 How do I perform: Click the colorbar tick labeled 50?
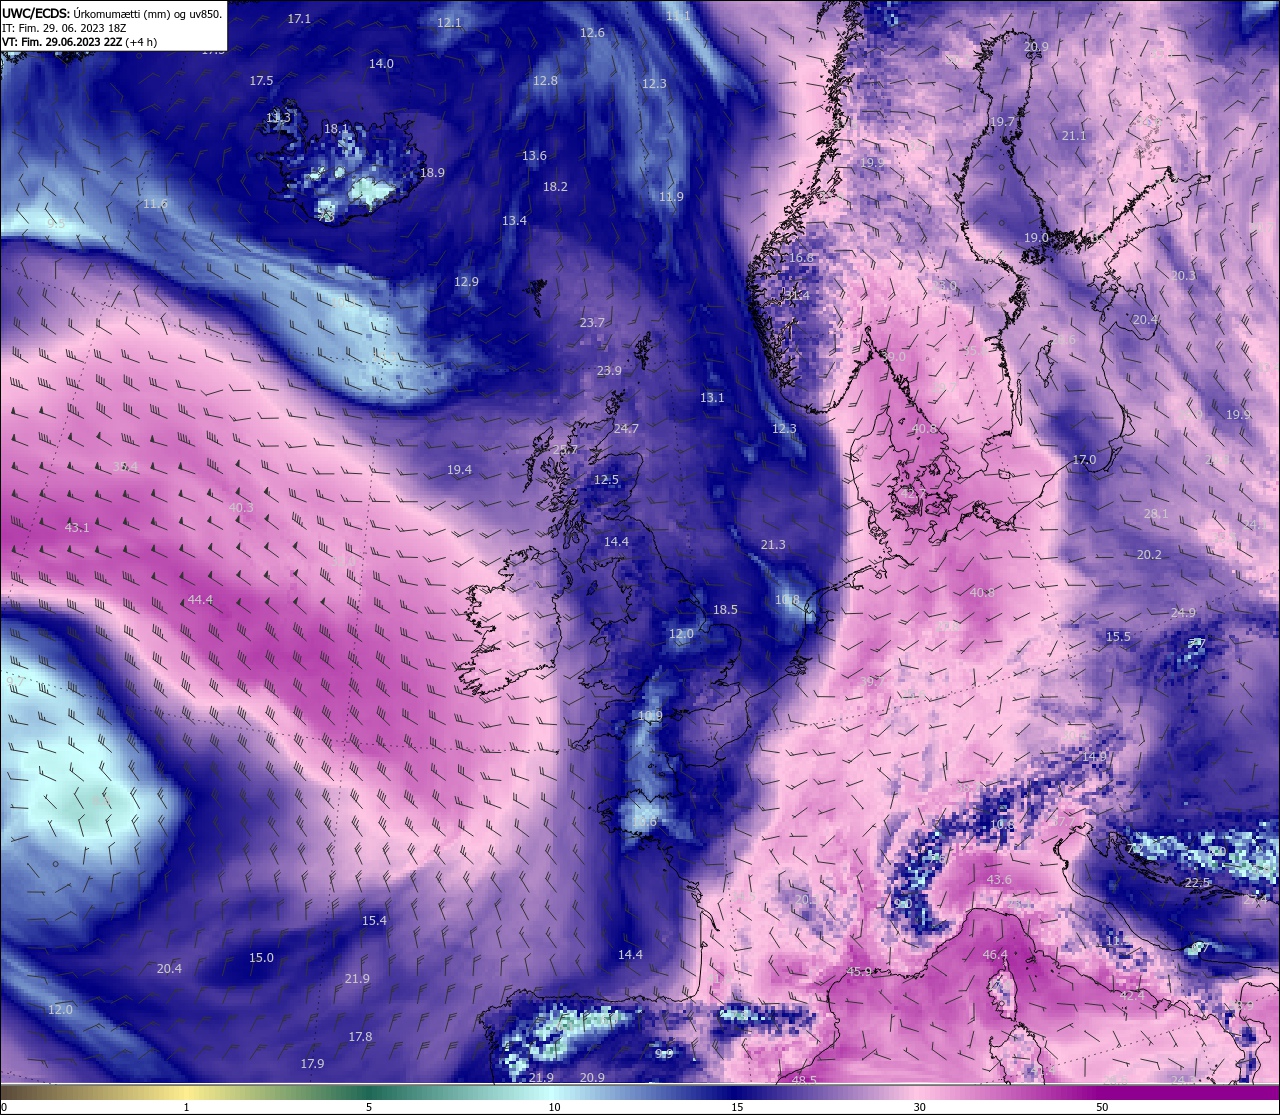[1101, 1107]
